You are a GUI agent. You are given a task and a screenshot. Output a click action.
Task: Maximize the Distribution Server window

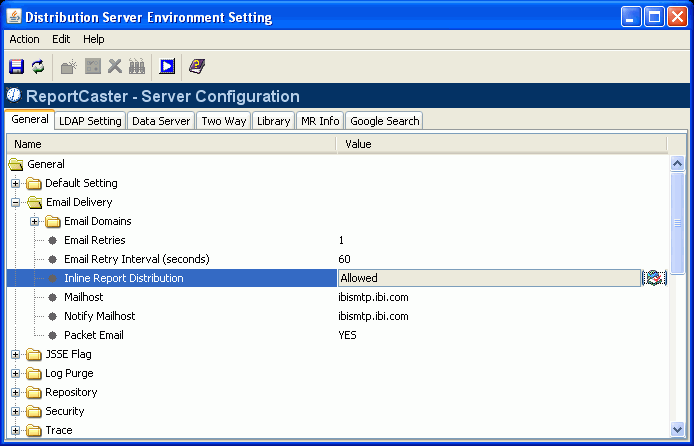(654, 17)
